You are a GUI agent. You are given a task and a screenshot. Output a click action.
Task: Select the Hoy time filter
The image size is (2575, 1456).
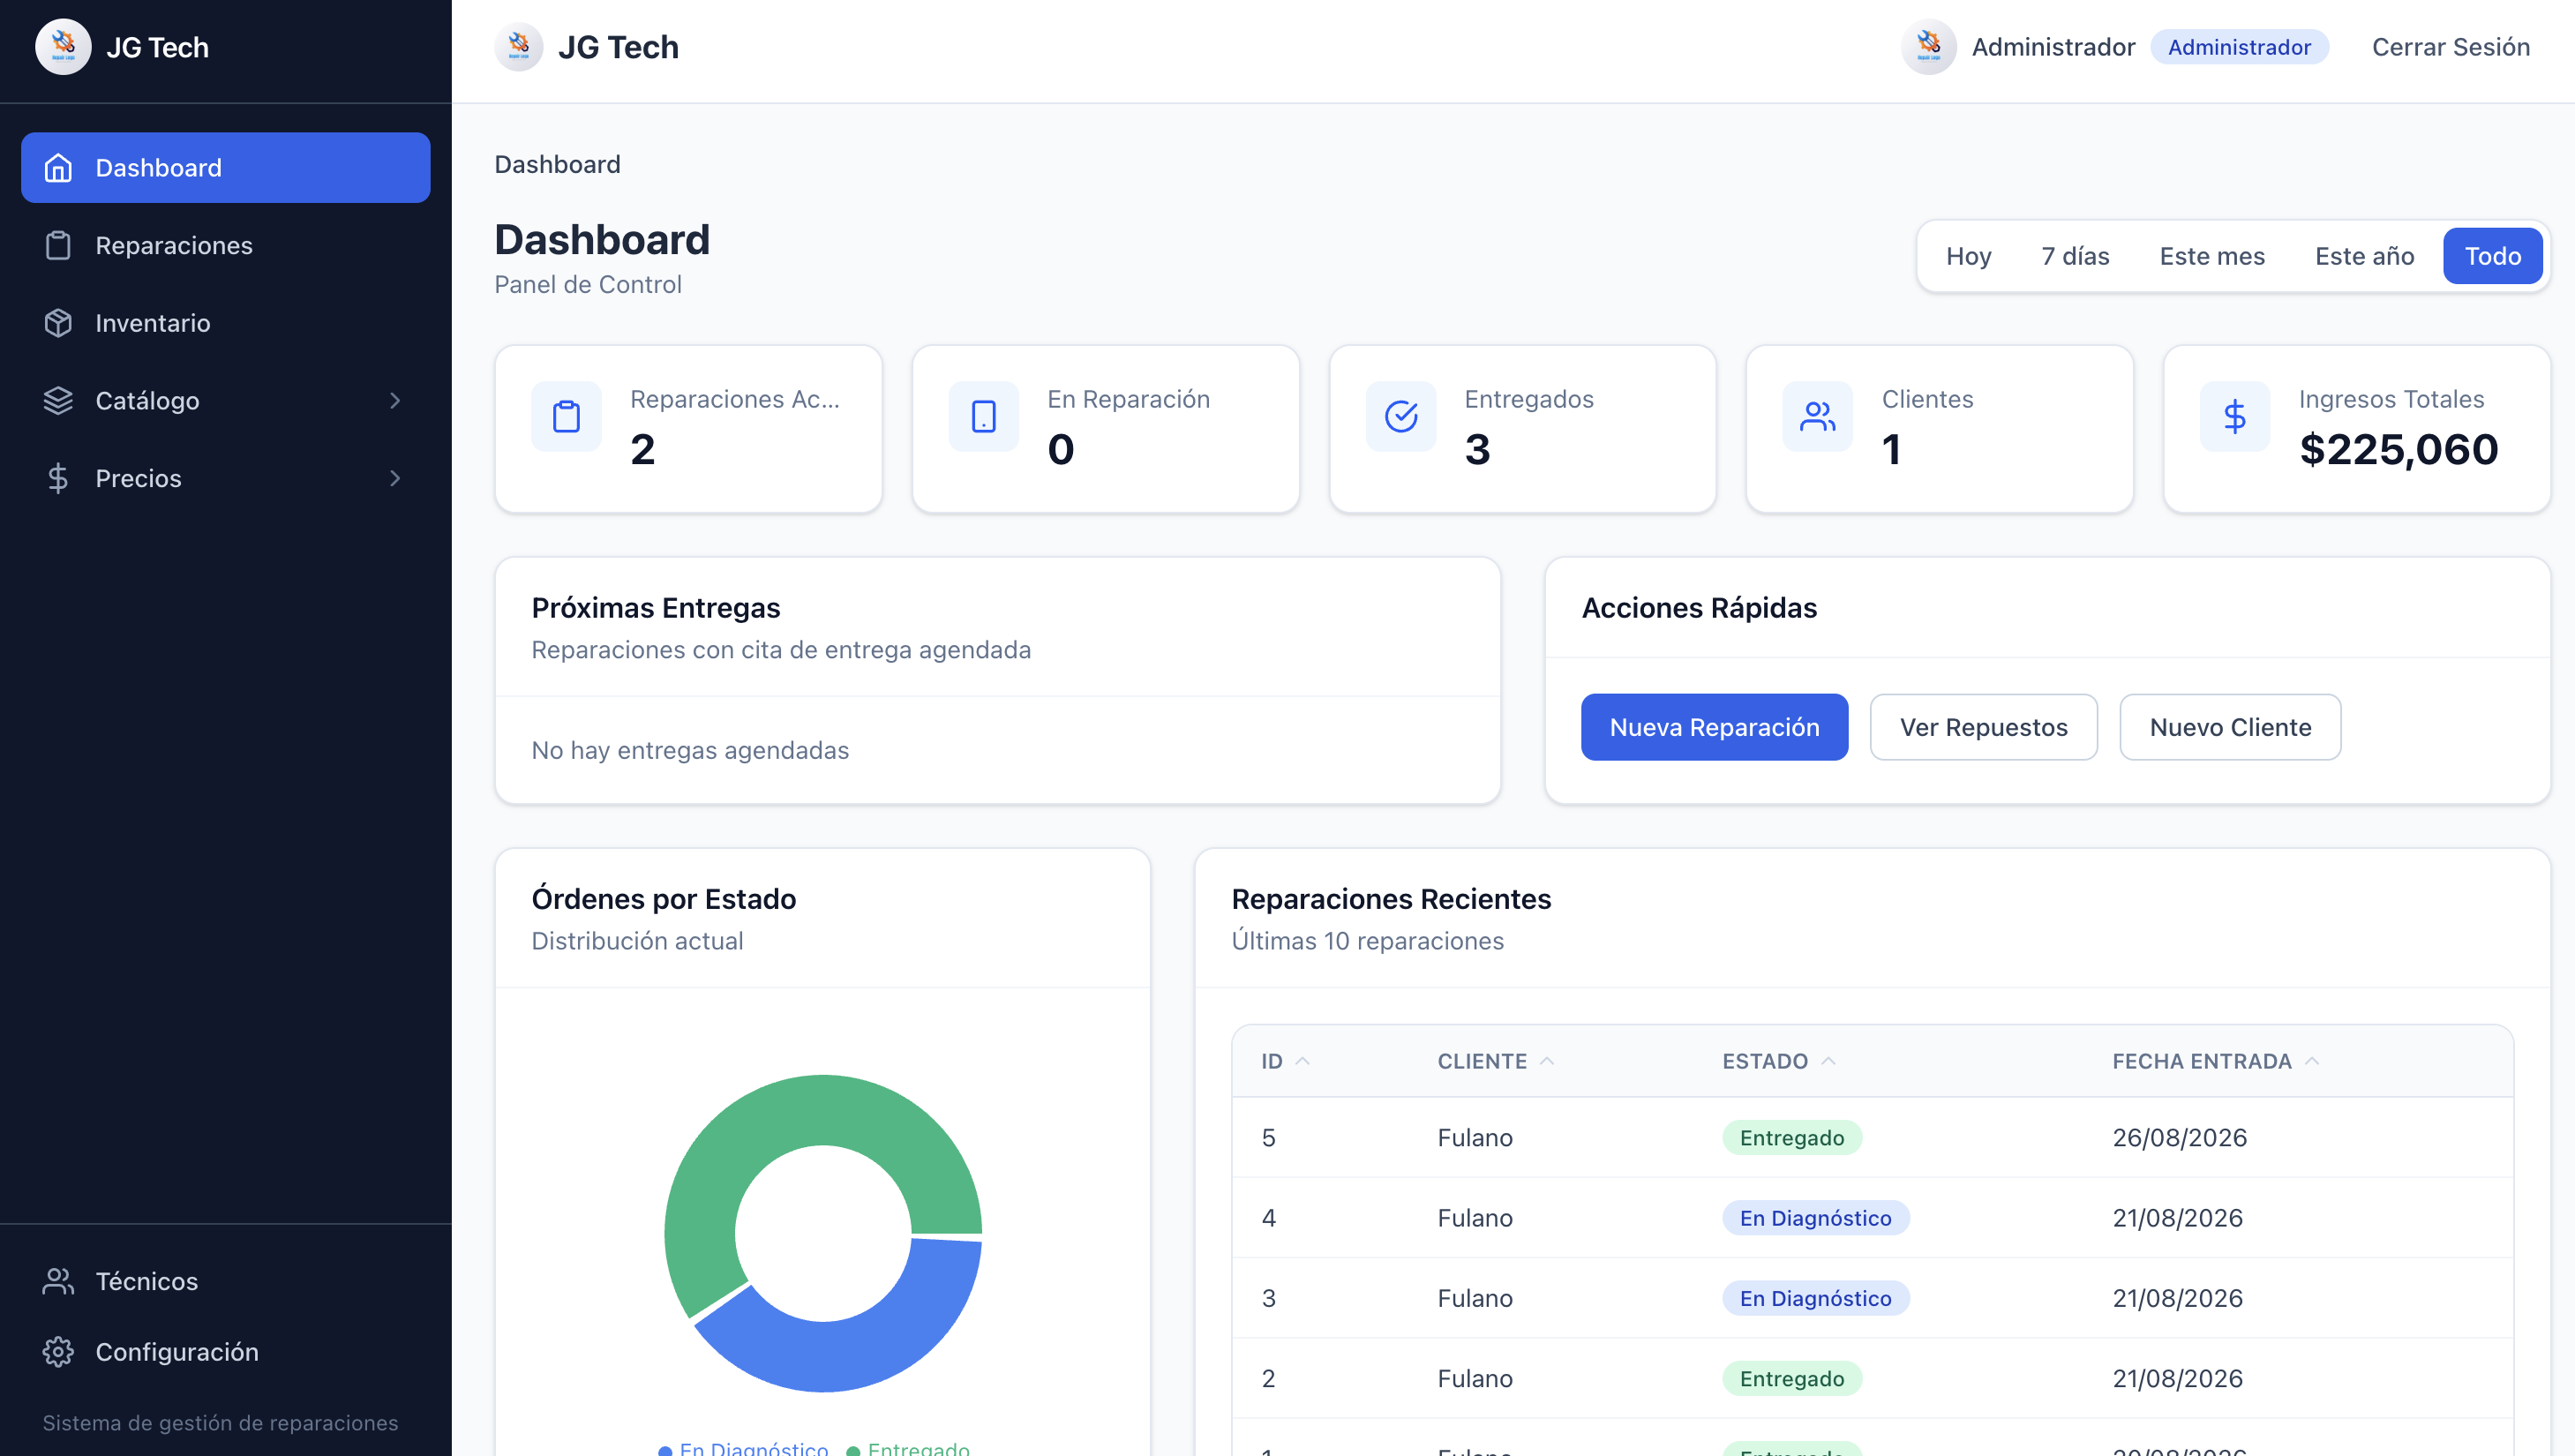pyautogui.click(x=1968, y=256)
